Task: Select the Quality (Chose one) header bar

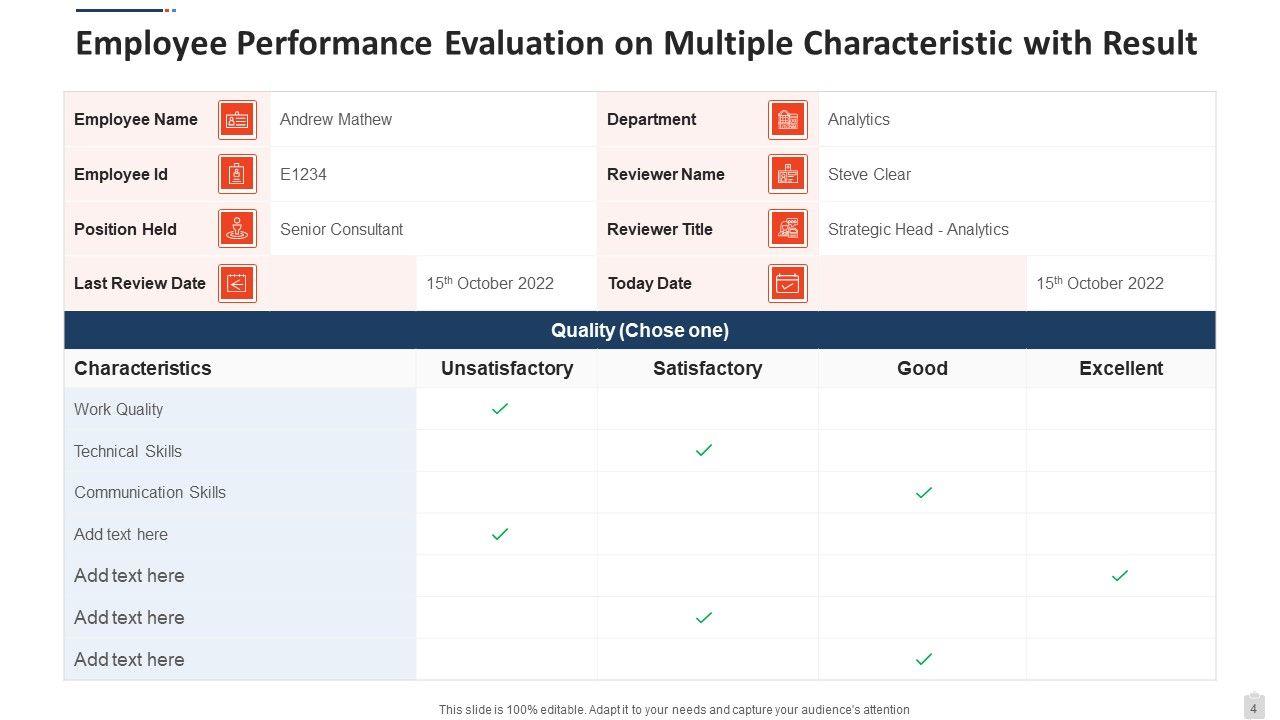Action: coord(640,330)
